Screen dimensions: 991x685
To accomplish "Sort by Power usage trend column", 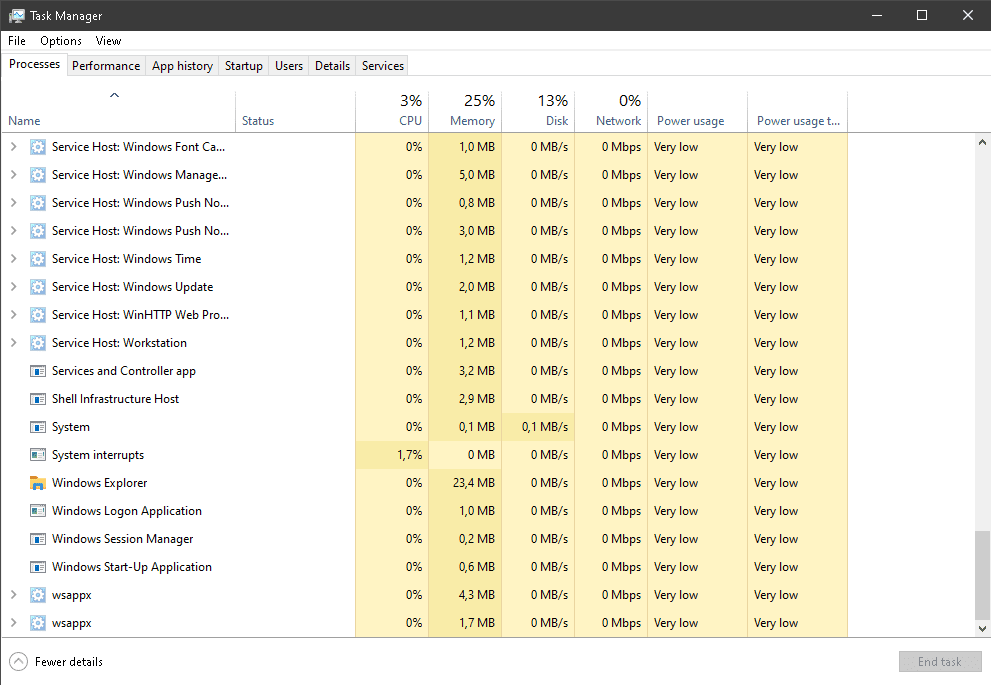I will [798, 111].
